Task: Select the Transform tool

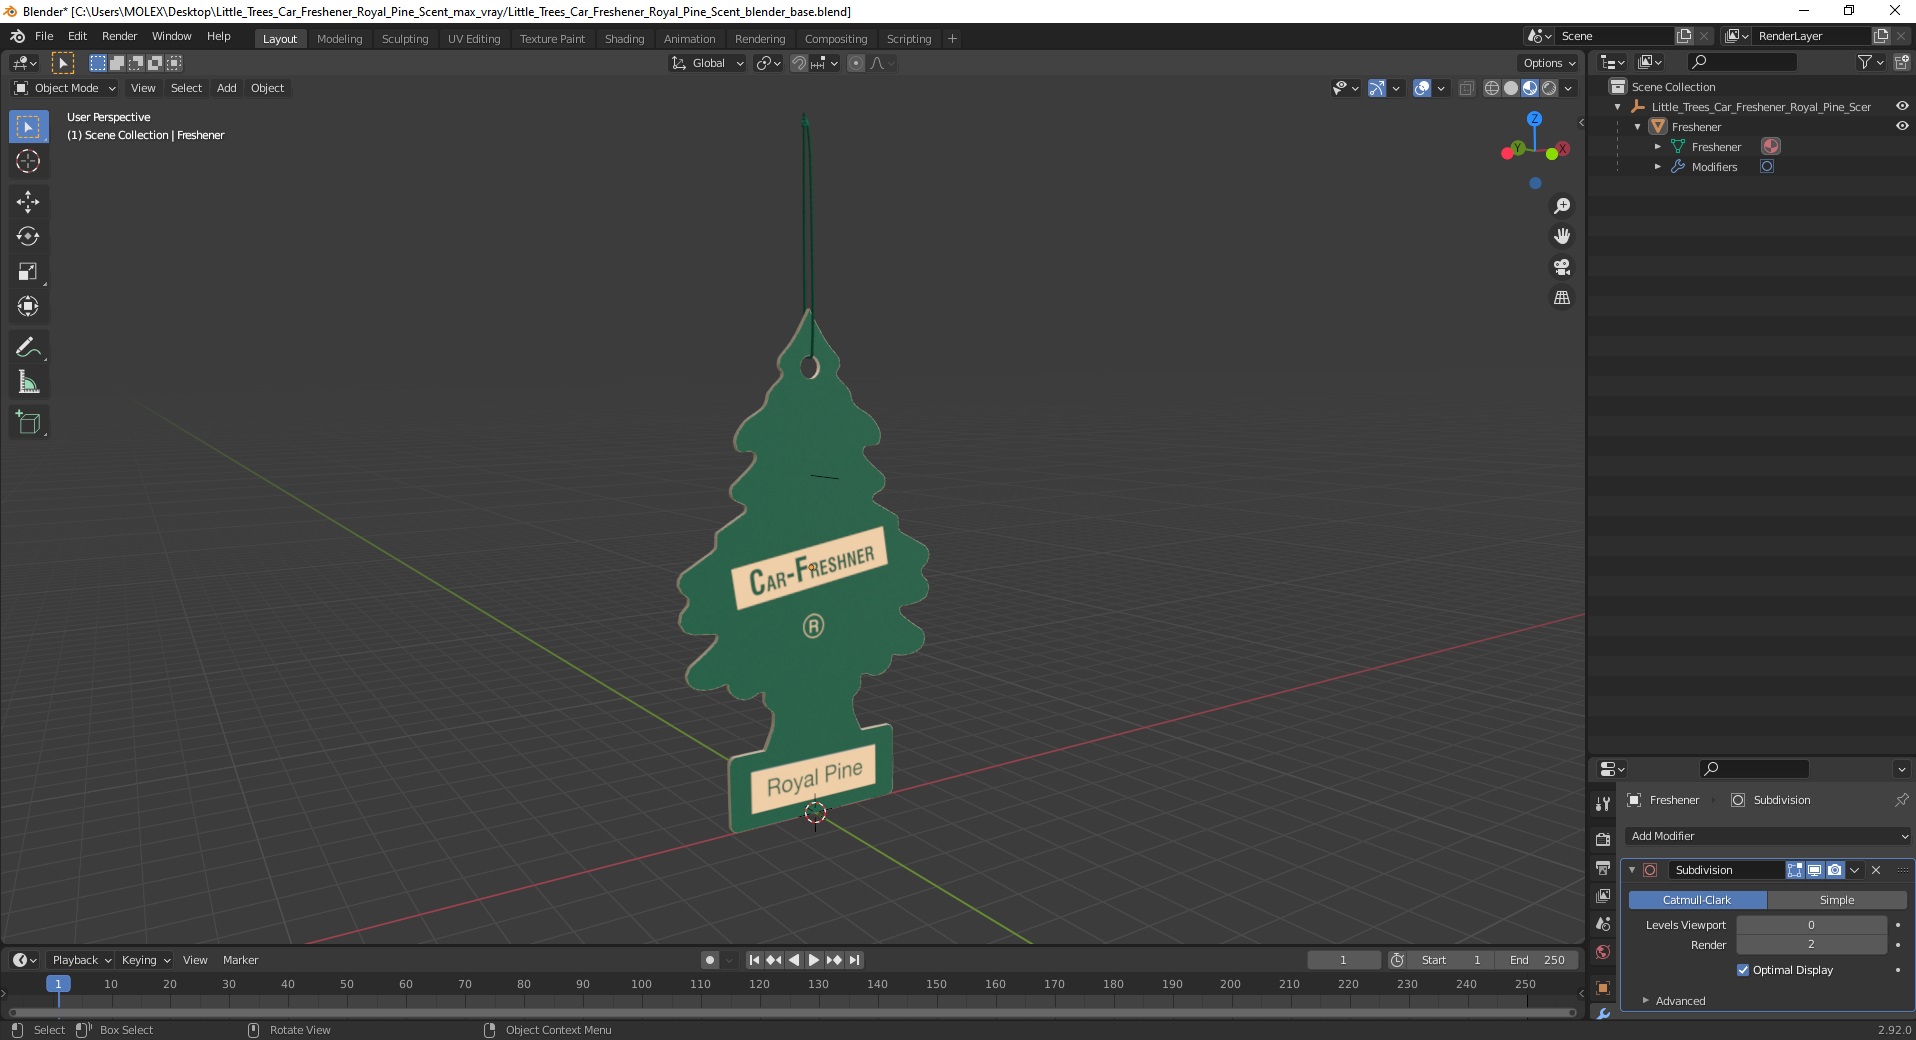Action: pos(28,307)
